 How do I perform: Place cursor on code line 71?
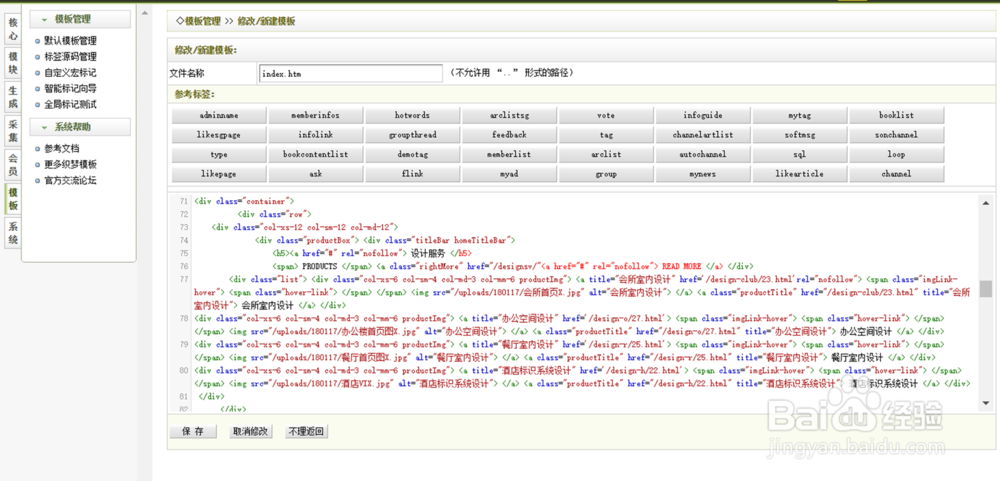[x=244, y=201]
